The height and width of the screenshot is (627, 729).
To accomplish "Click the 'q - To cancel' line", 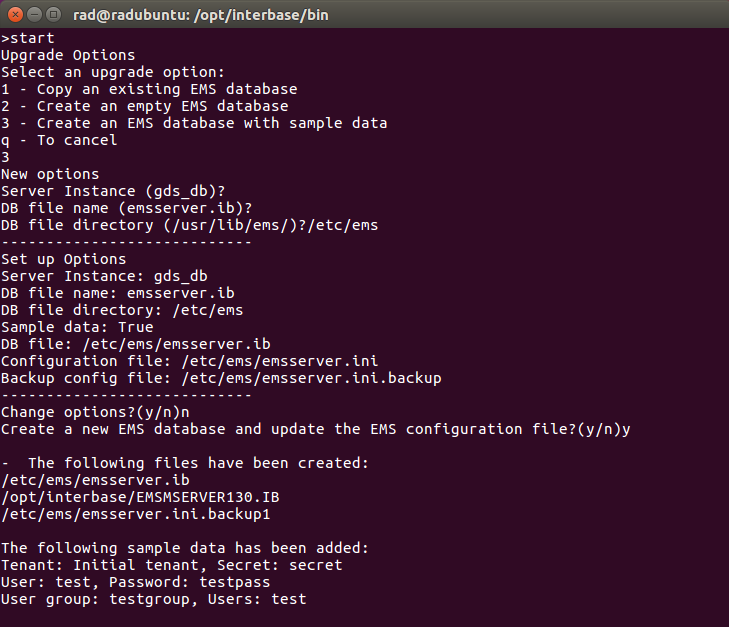I will tap(59, 140).
